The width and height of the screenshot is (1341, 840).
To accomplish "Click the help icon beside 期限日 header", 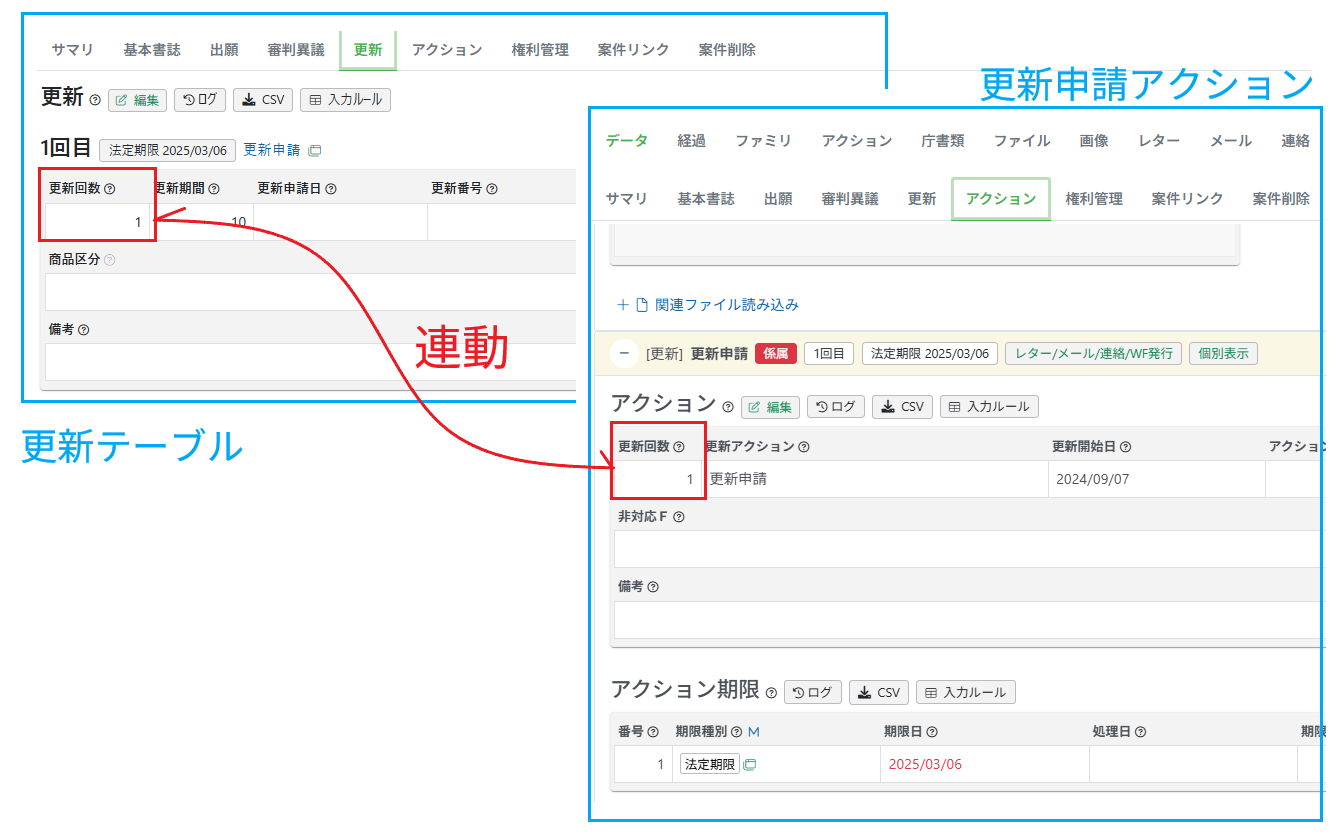I will (932, 732).
